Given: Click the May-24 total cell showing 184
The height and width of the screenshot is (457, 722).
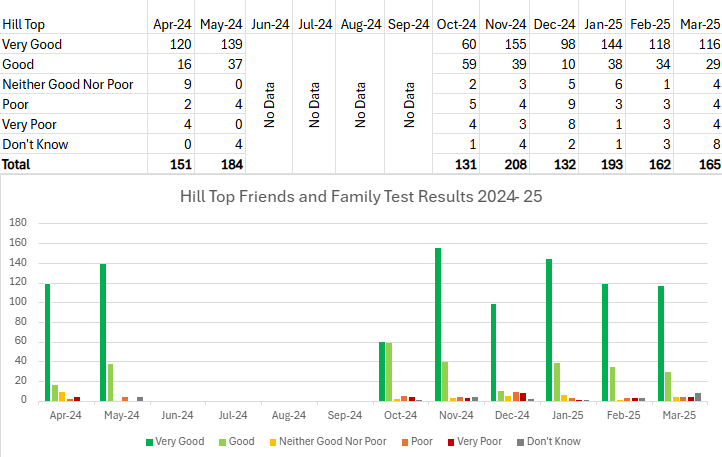Looking at the screenshot, I should (220, 164).
